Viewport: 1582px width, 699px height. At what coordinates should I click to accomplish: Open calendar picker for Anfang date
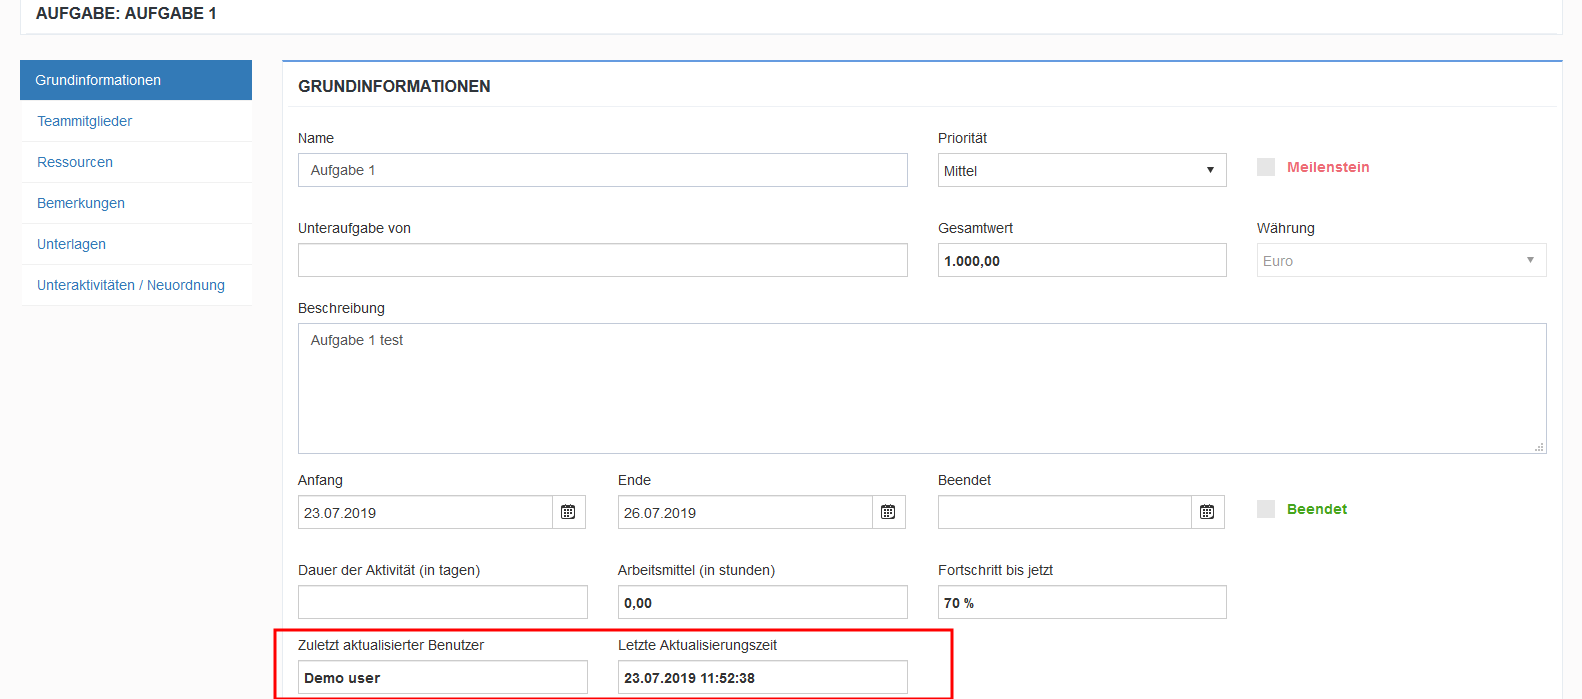(x=568, y=512)
